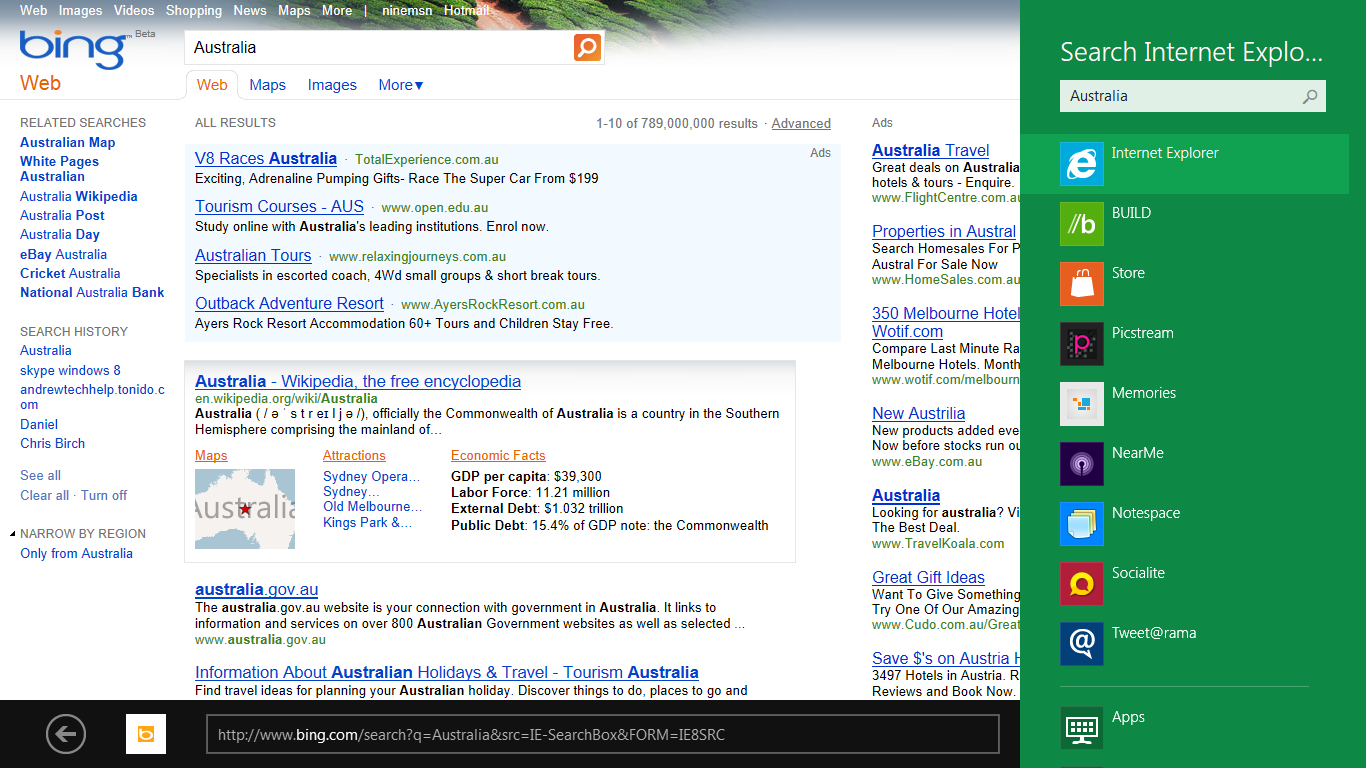Viewport: 1366px width, 768px height.
Task: Open Old Melbourne attraction link
Action: (373, 506)
